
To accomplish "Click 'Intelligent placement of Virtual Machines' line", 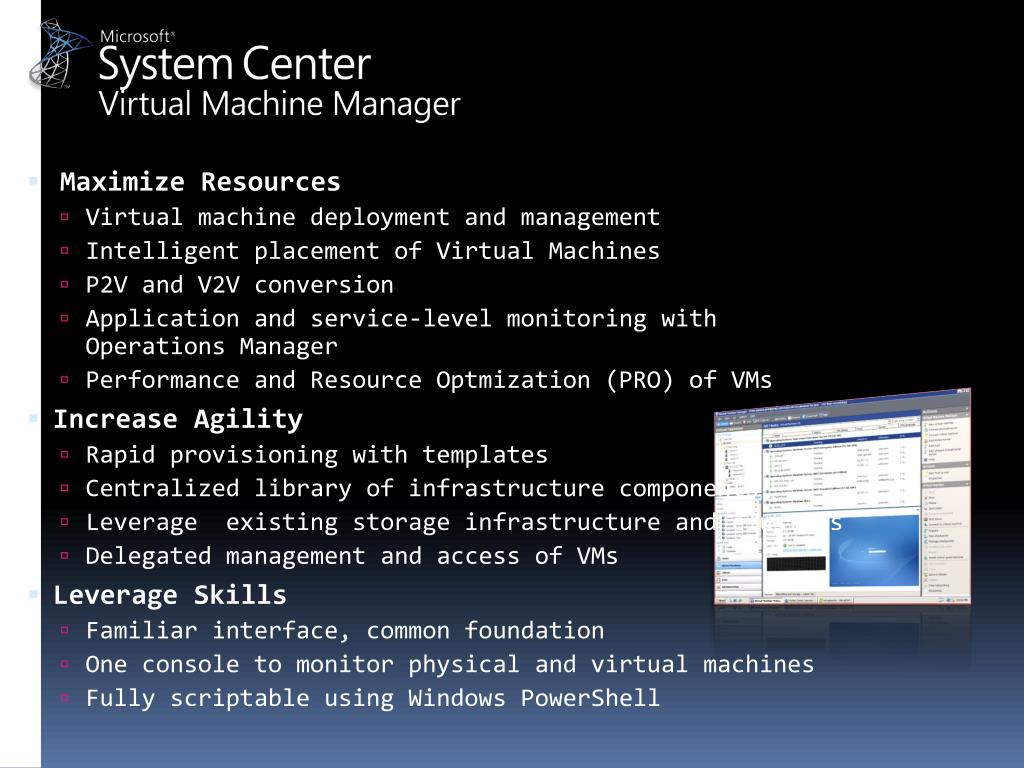I will 373,251.
